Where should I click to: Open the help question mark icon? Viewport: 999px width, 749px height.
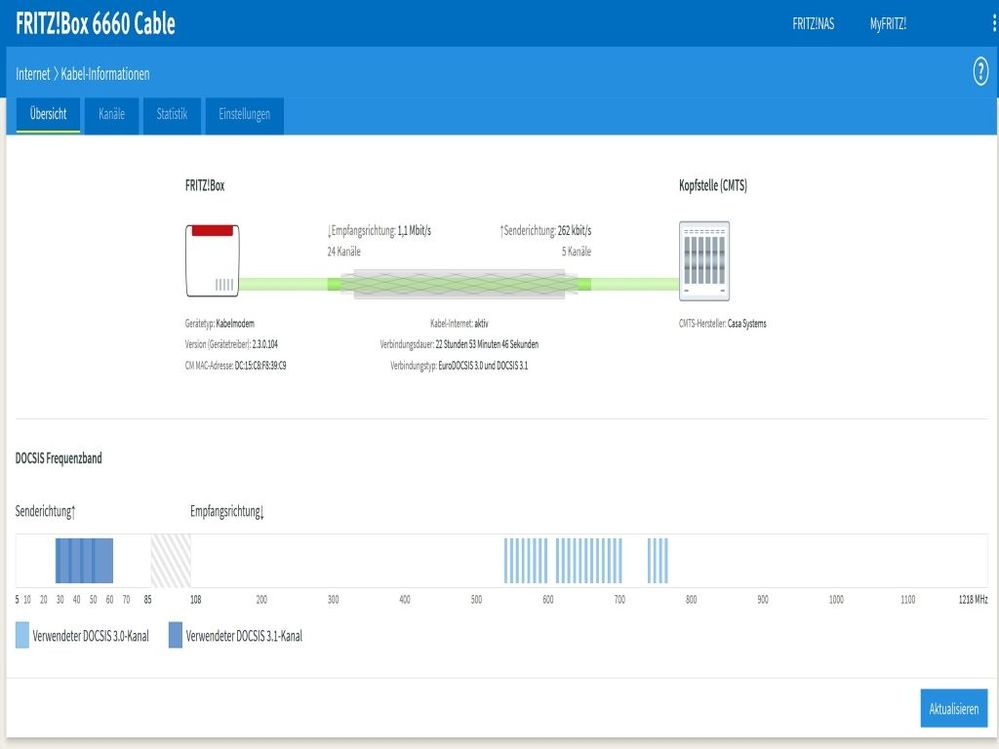coord(981,71)
